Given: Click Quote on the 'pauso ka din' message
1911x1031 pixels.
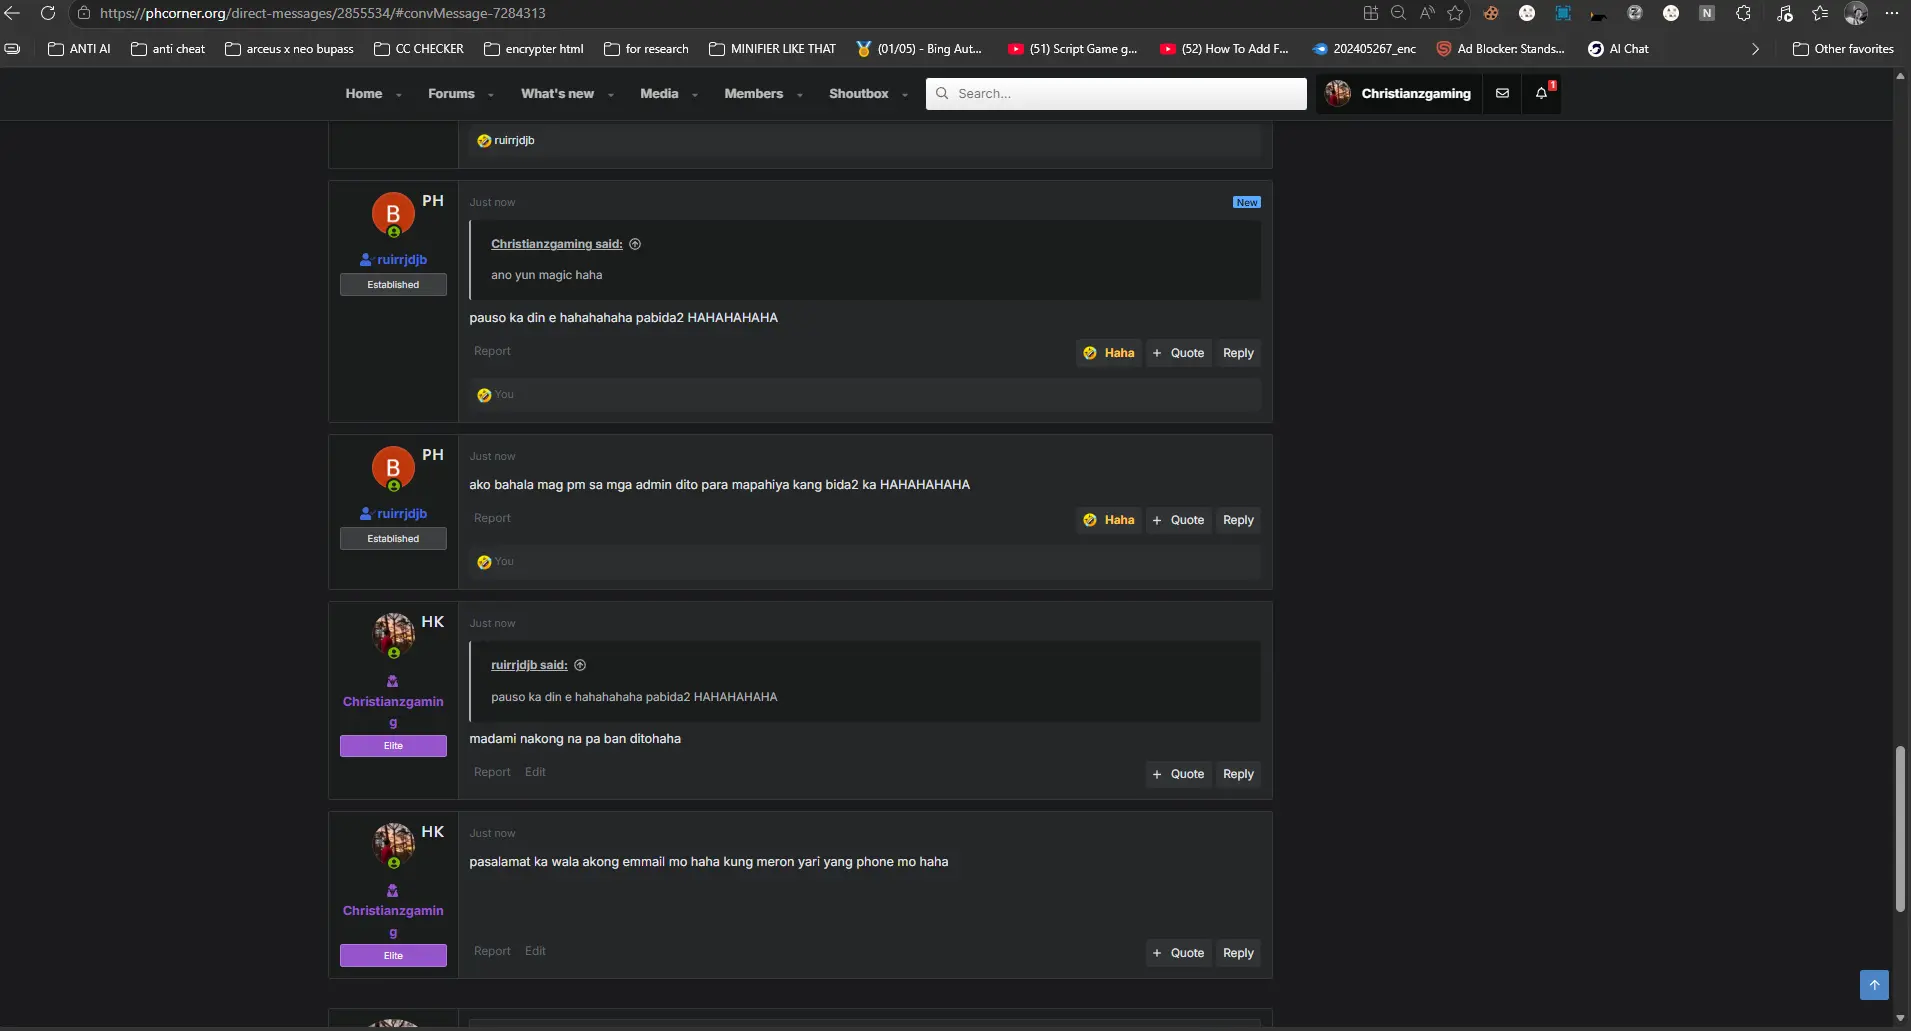Looking at the screenshot, I should 1178,353.
